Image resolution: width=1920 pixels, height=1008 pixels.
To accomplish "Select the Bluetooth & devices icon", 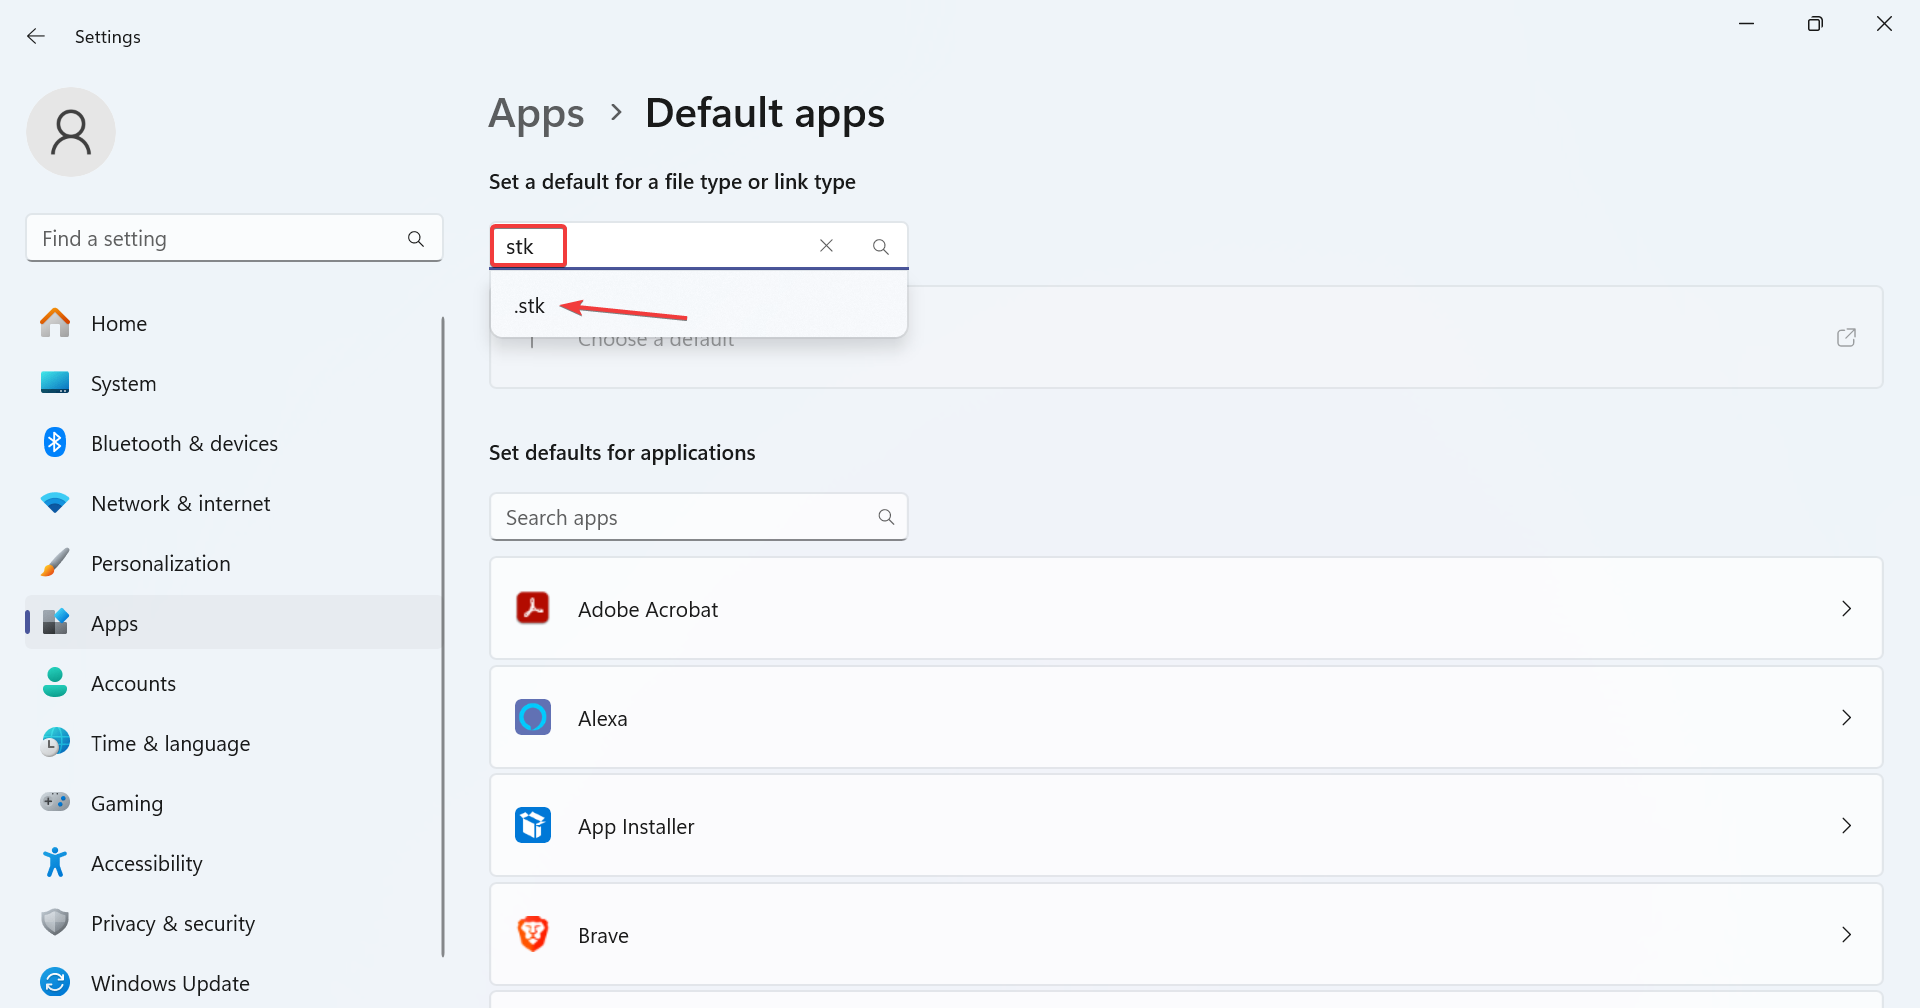I will point(55,442).
